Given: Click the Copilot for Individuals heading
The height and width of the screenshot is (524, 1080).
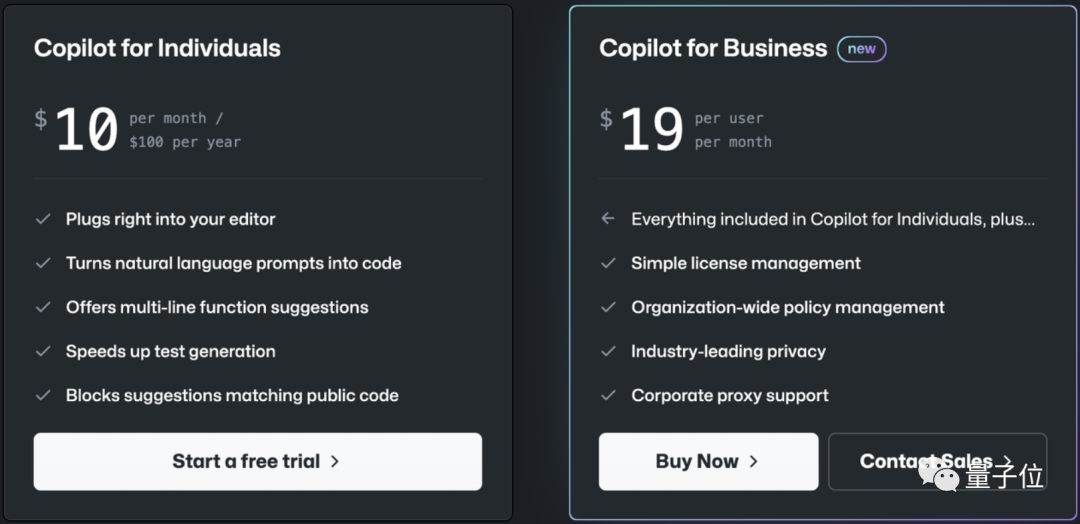Looking at the screenshot, I should 157,48.
